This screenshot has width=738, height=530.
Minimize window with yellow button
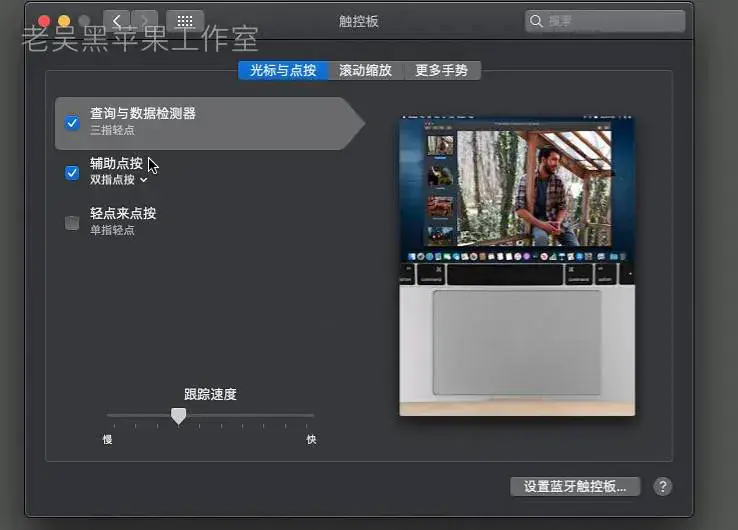coord(64,21)
